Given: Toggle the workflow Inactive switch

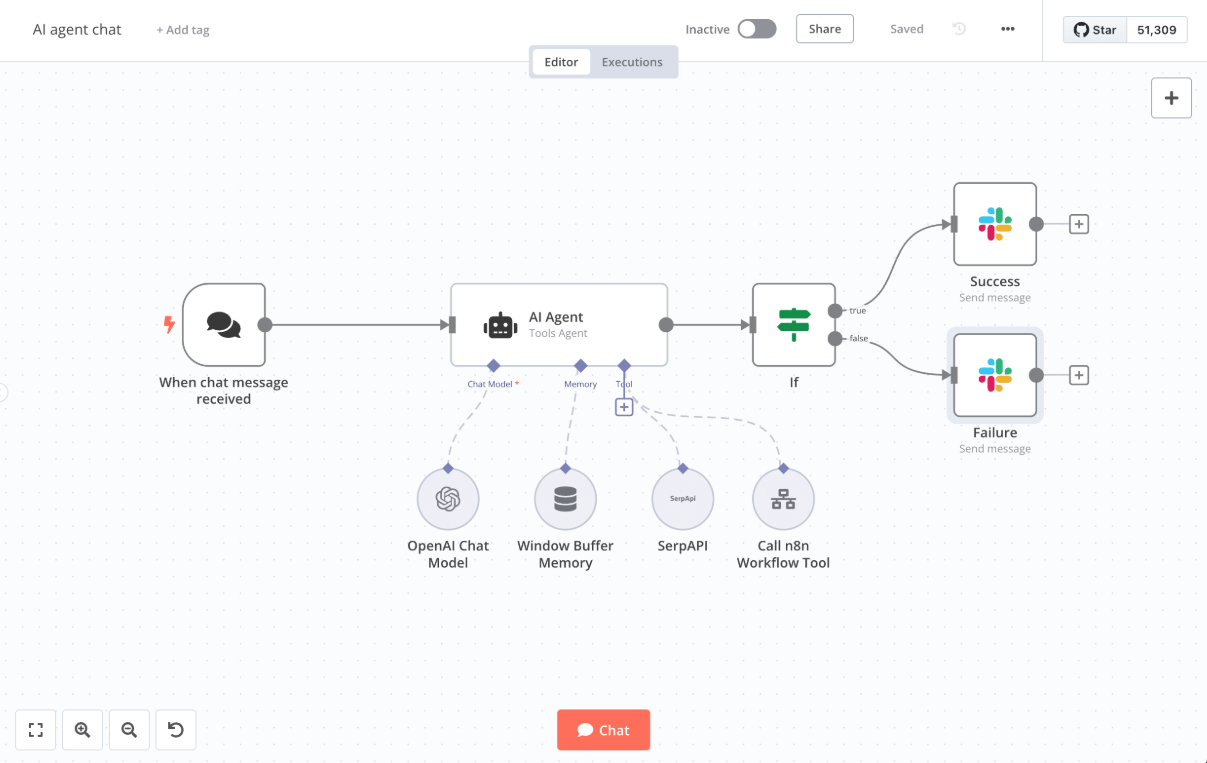Looking at the screenshot, I should click(x=757, y=29).
